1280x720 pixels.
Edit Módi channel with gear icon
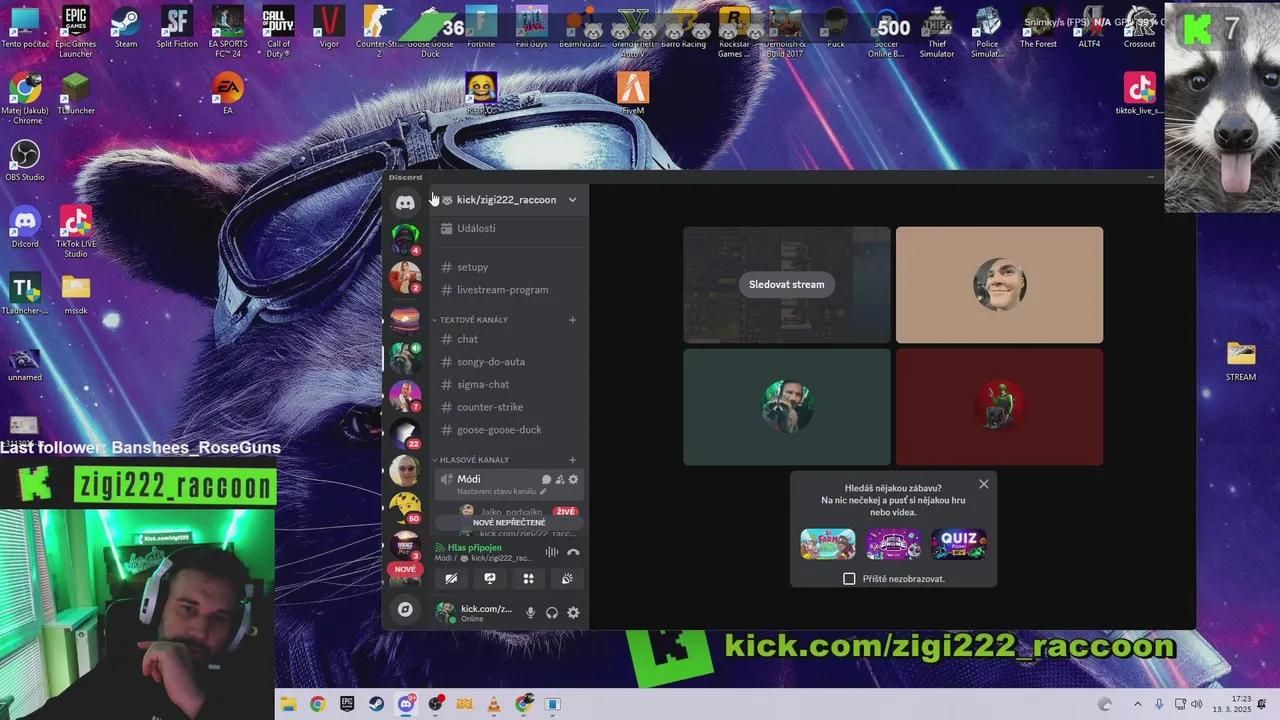[573, 480]
